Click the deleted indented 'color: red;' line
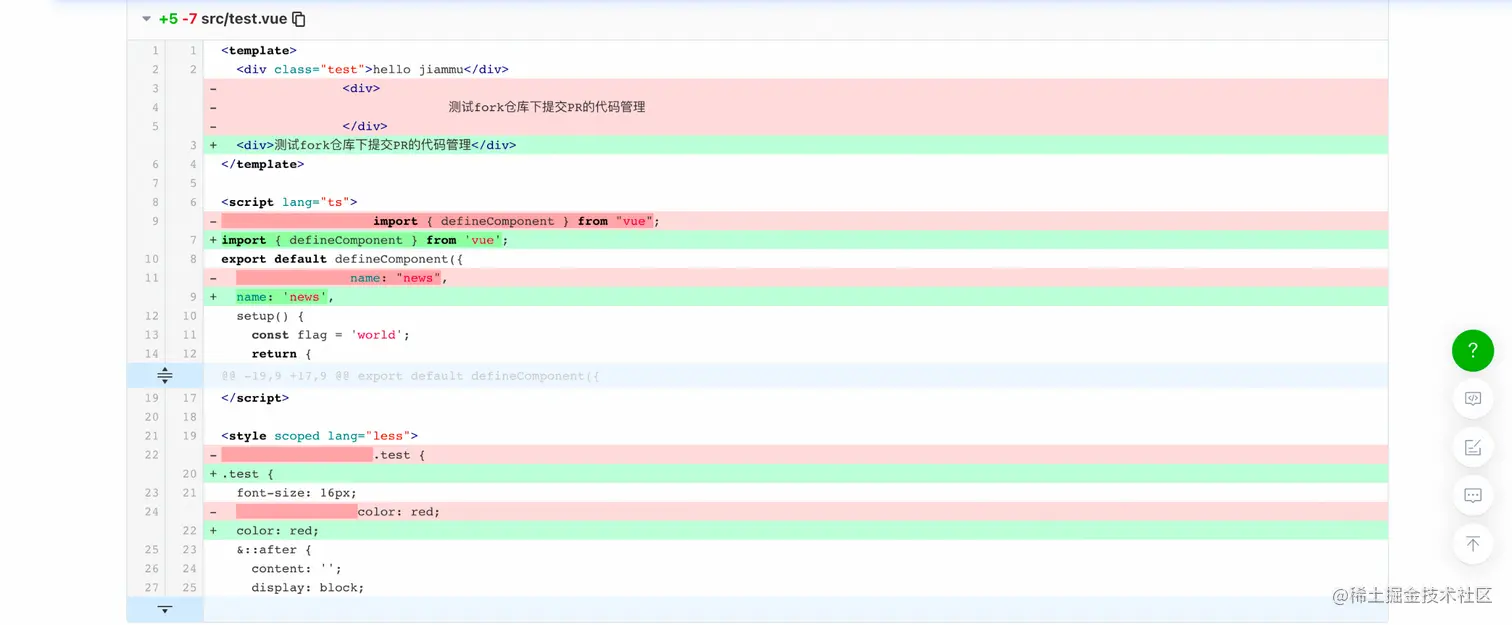Image resolution: width=1512 pixels, height=625 pixels. pyautogui.click(x=795, y=512)
